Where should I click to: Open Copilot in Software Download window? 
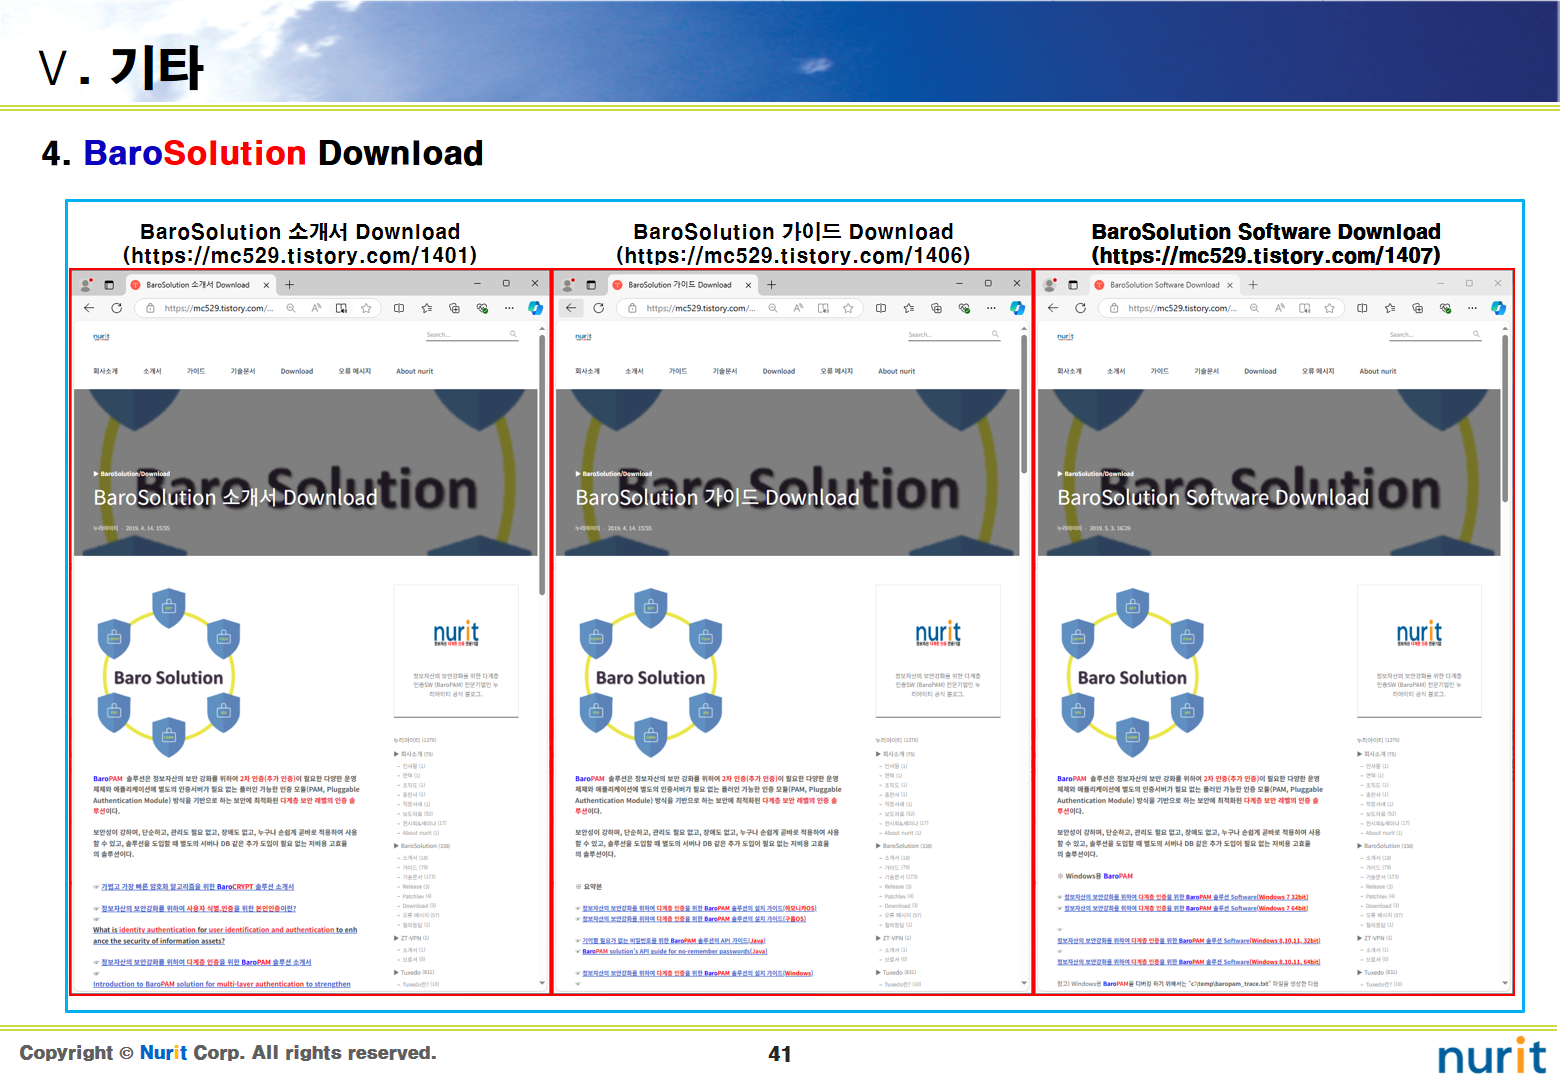1498,308
